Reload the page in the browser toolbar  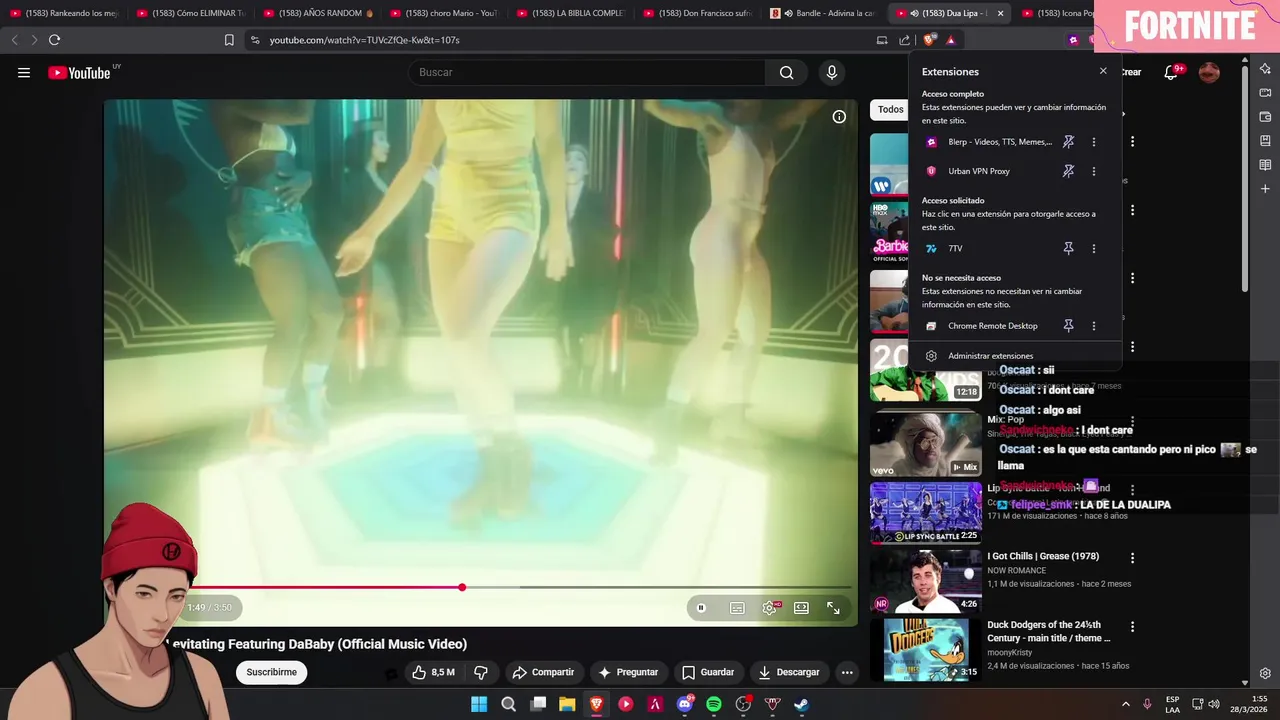[x=54, y=40]
